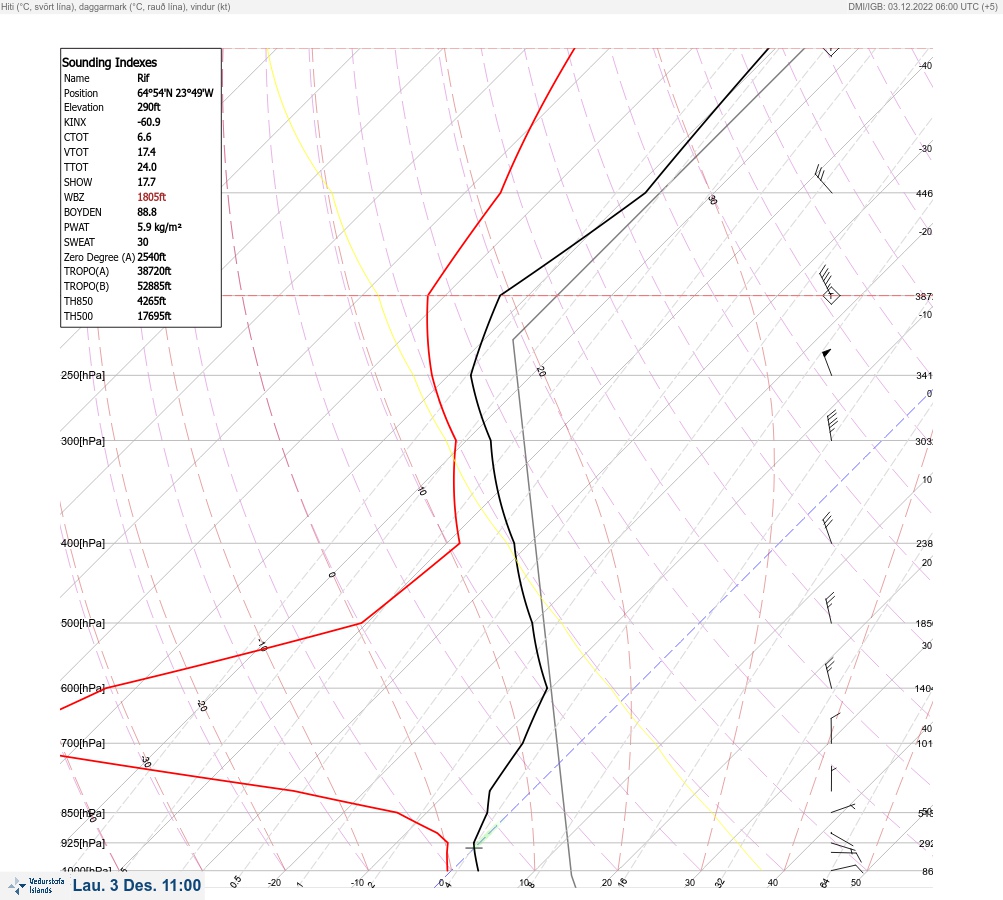Click the wind barb at the 600 hPa level

(829, 674)
